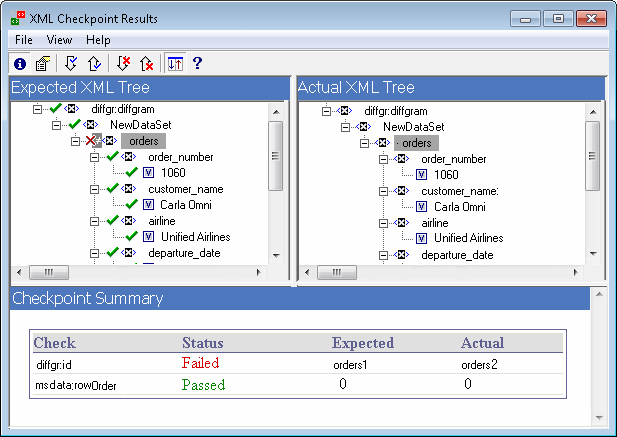
Task: Open the File menu
Action: click(24, 40)
